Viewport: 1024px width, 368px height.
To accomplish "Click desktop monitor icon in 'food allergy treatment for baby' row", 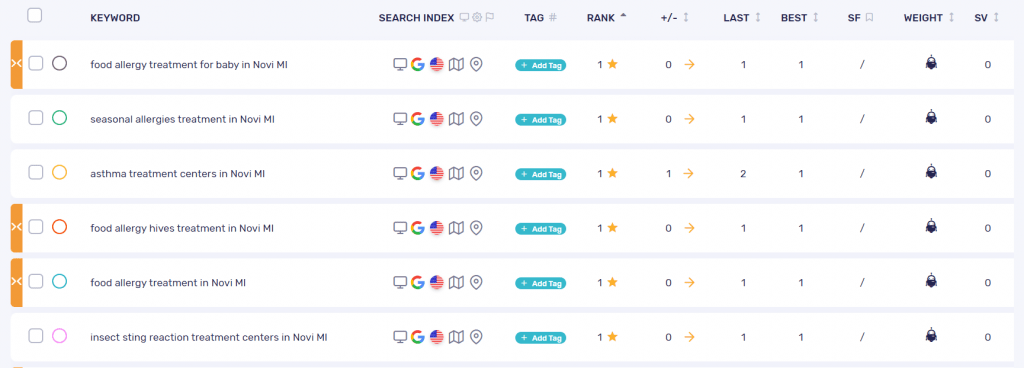I will (400, 64).
